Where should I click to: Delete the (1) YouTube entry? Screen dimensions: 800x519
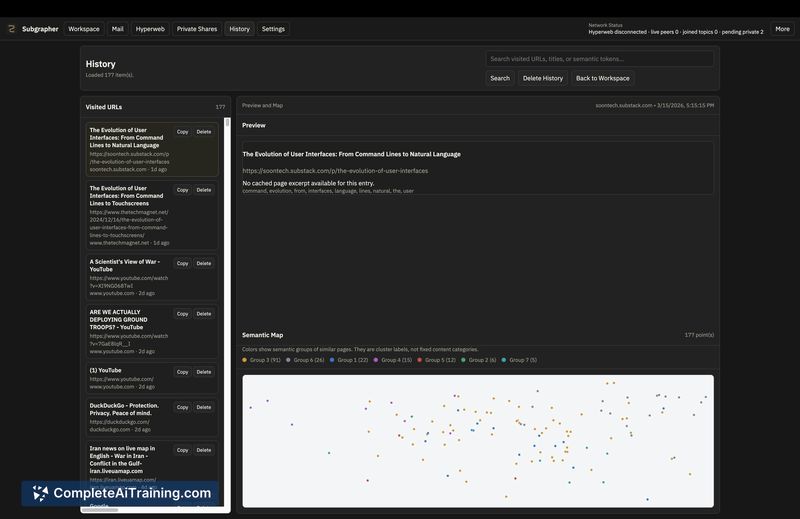point(204,372)
